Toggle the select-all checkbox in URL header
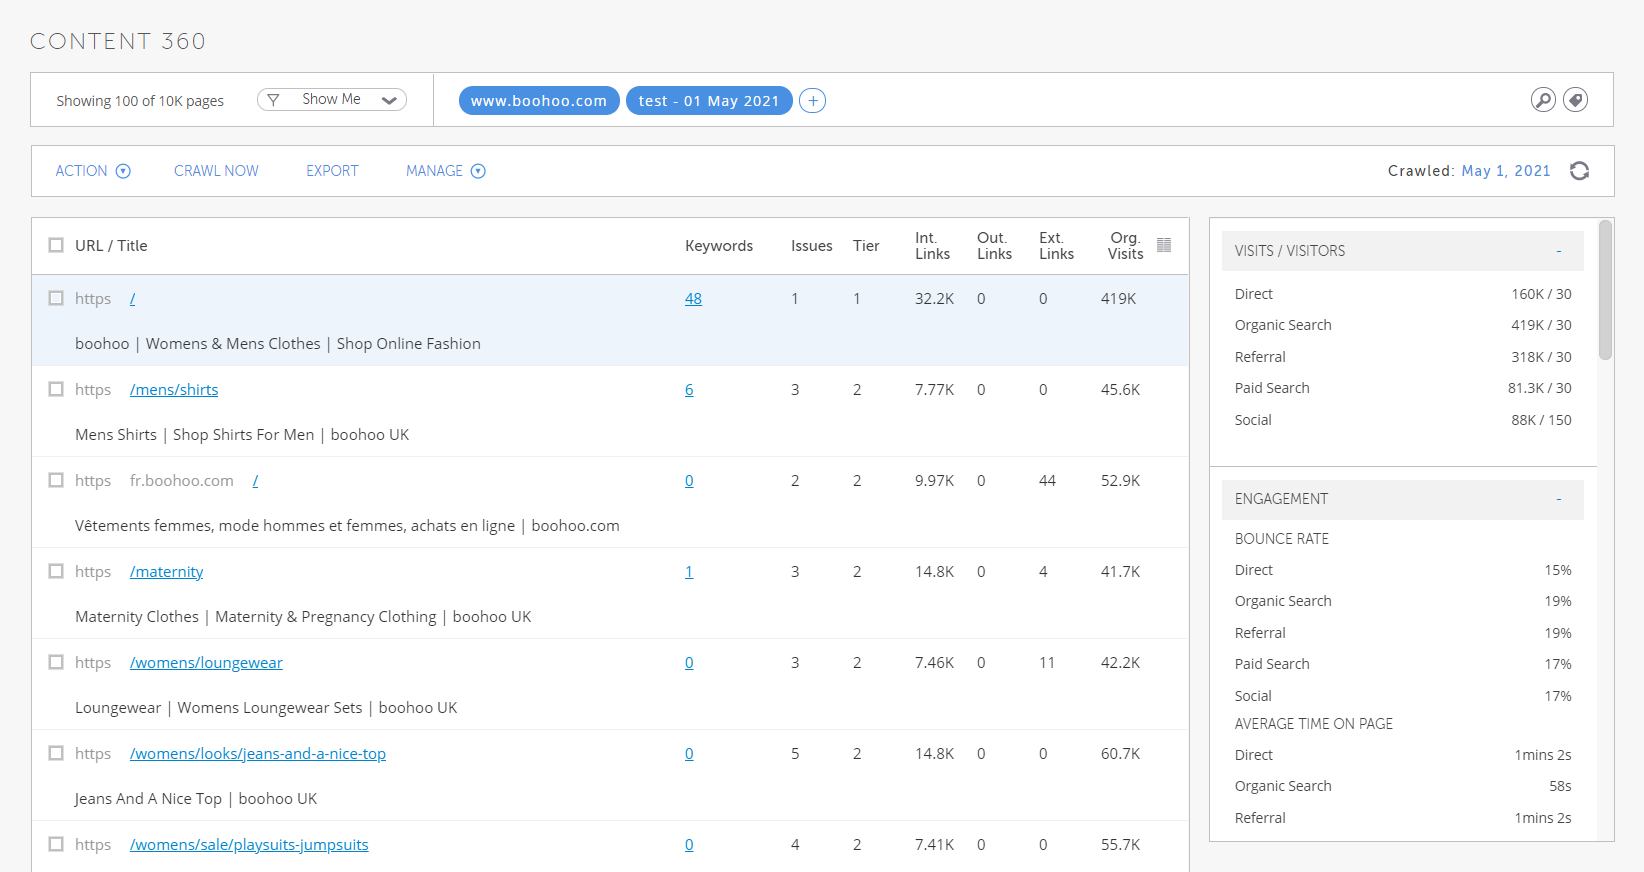Image resolution: width=1644 pixels, height=872 pixels. 56,245
